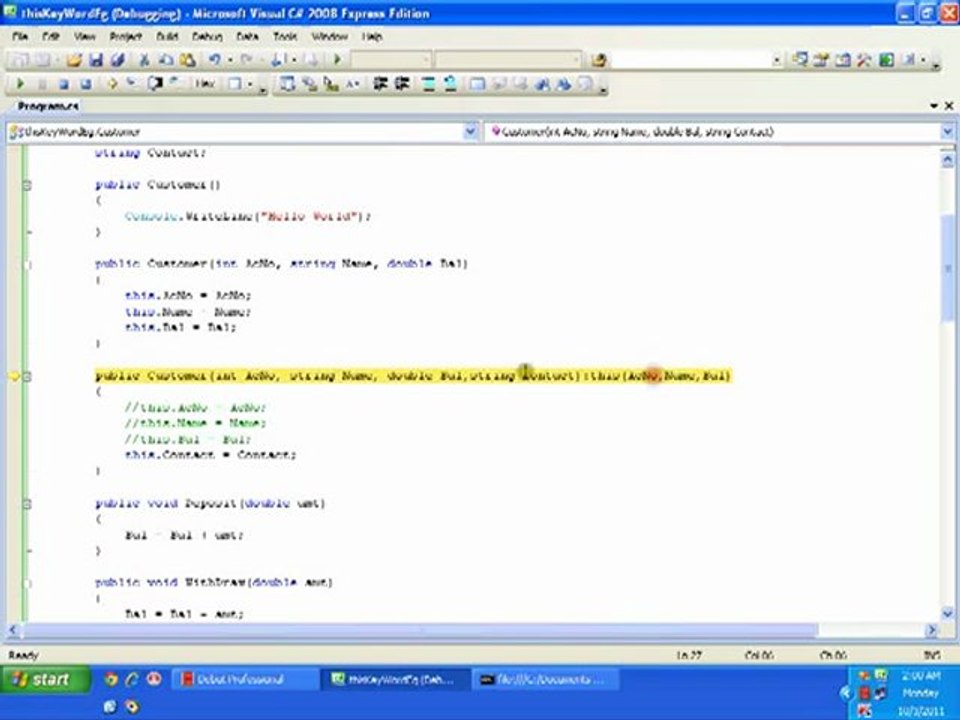The width and height of the screenshot is (960, 720).
Task: Restart the debugging session icon
Action: [x=86, y=84]
